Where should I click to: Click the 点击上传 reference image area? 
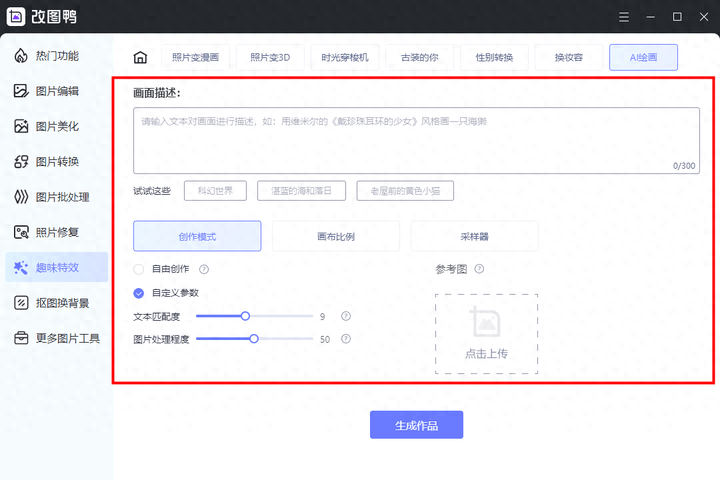click(486, 334)
